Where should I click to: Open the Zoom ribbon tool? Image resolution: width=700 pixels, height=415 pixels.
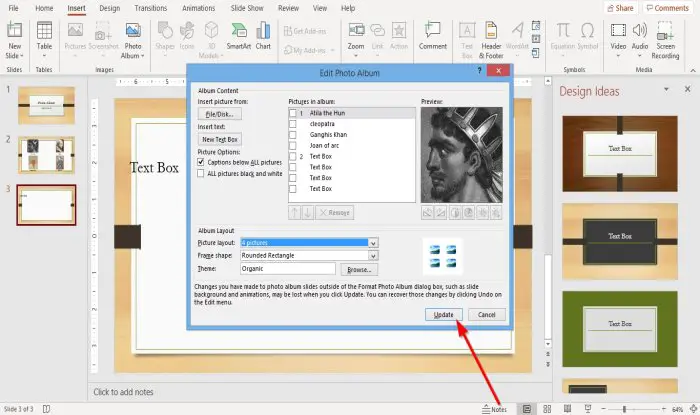tap(356, 40)
